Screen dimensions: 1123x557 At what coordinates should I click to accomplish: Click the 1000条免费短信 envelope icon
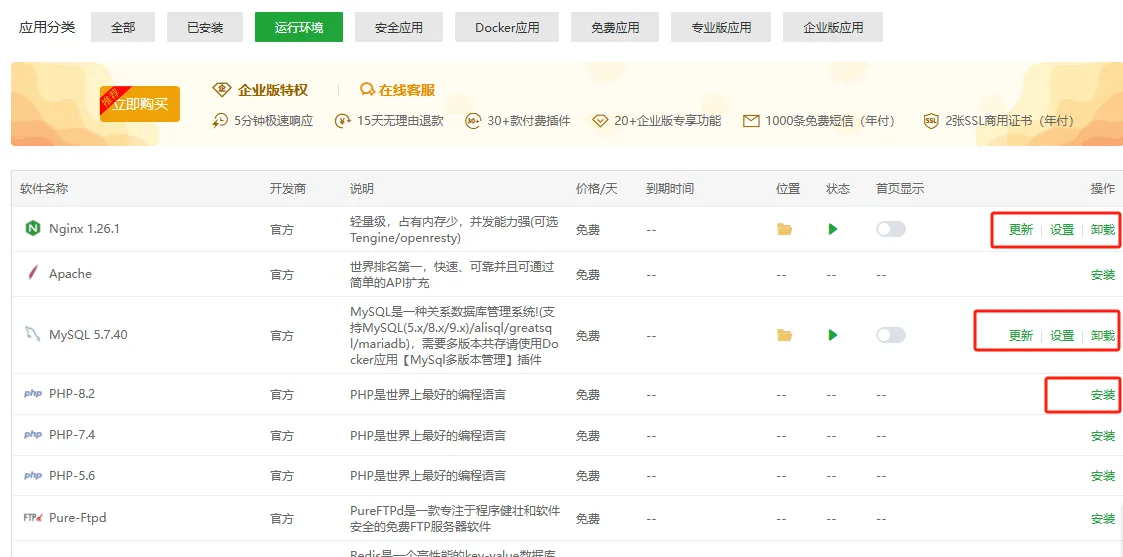[751, 121]
